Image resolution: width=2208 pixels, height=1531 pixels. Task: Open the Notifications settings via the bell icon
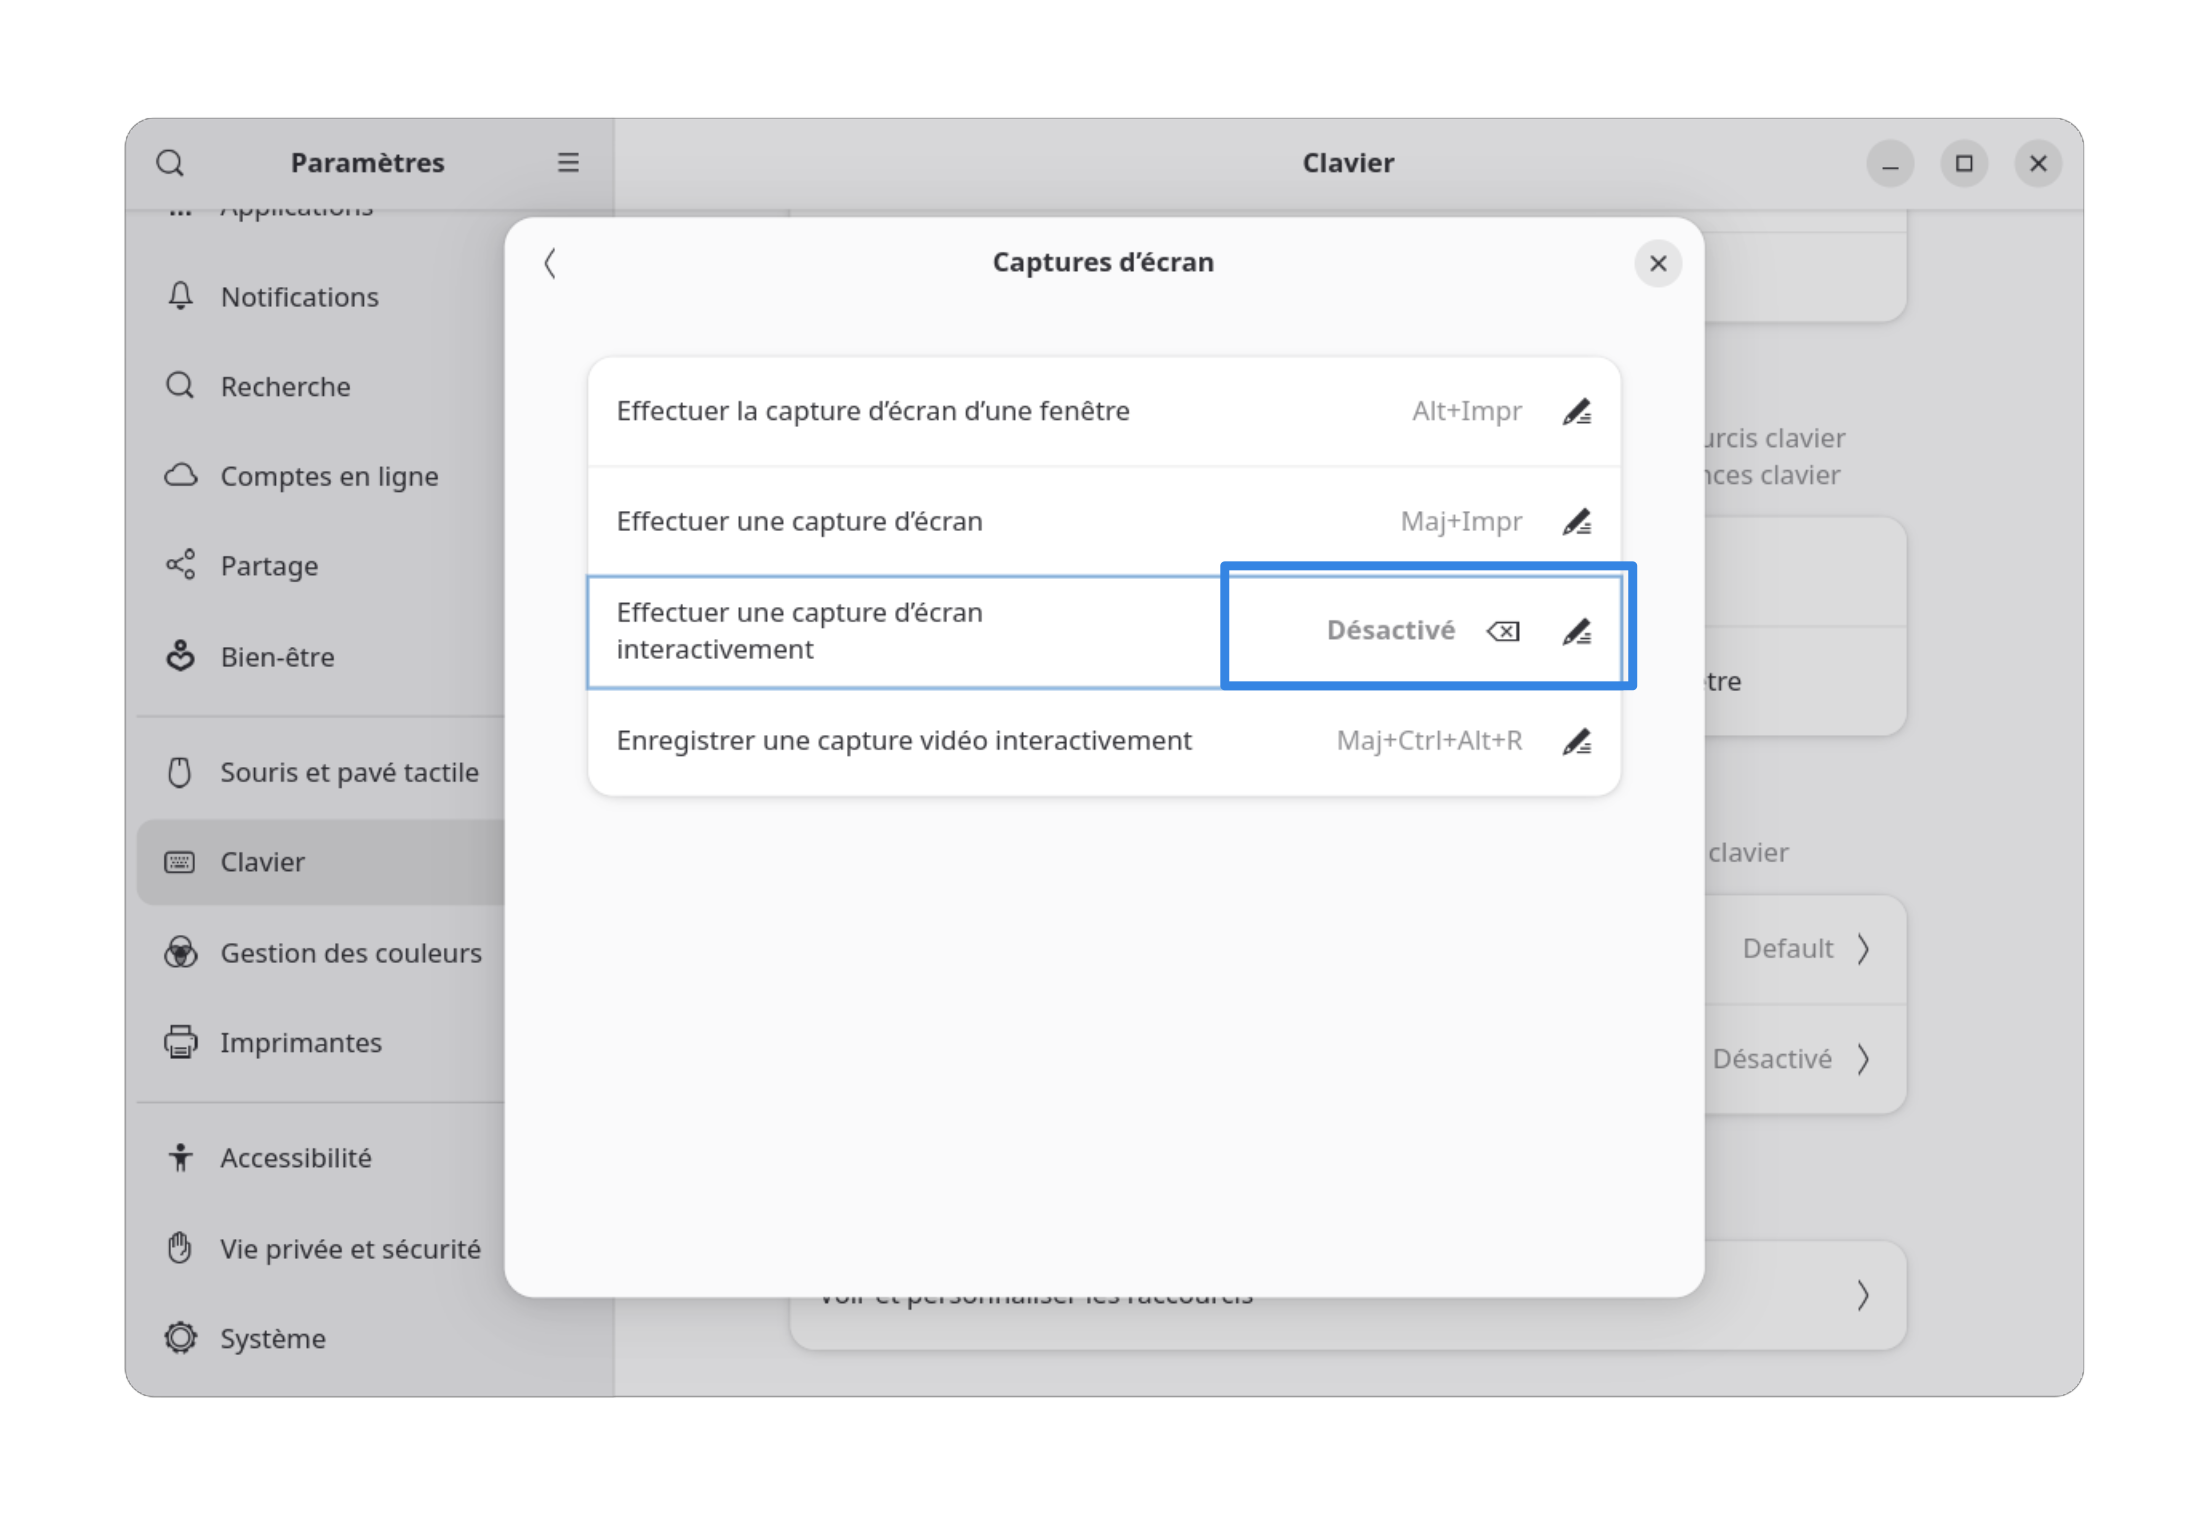tap(180, 296)
